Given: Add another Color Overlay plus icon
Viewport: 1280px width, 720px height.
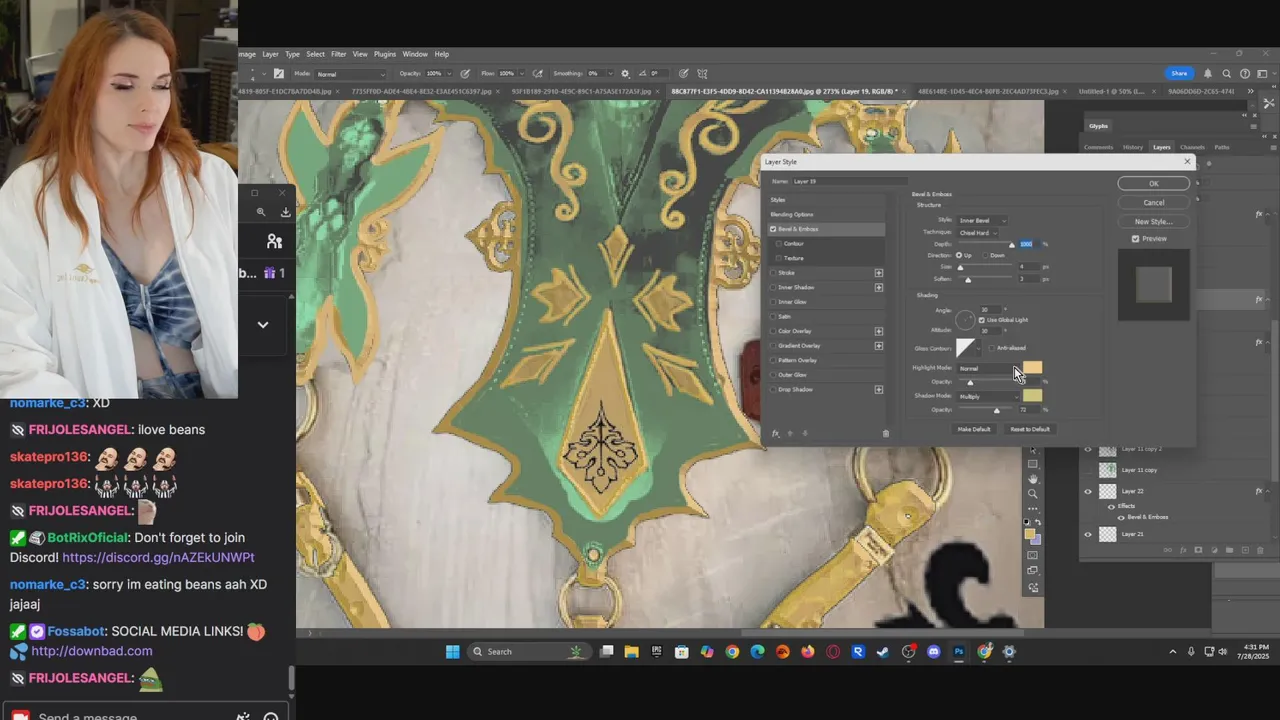Looking at the screenshot, I should click(878, 331).
